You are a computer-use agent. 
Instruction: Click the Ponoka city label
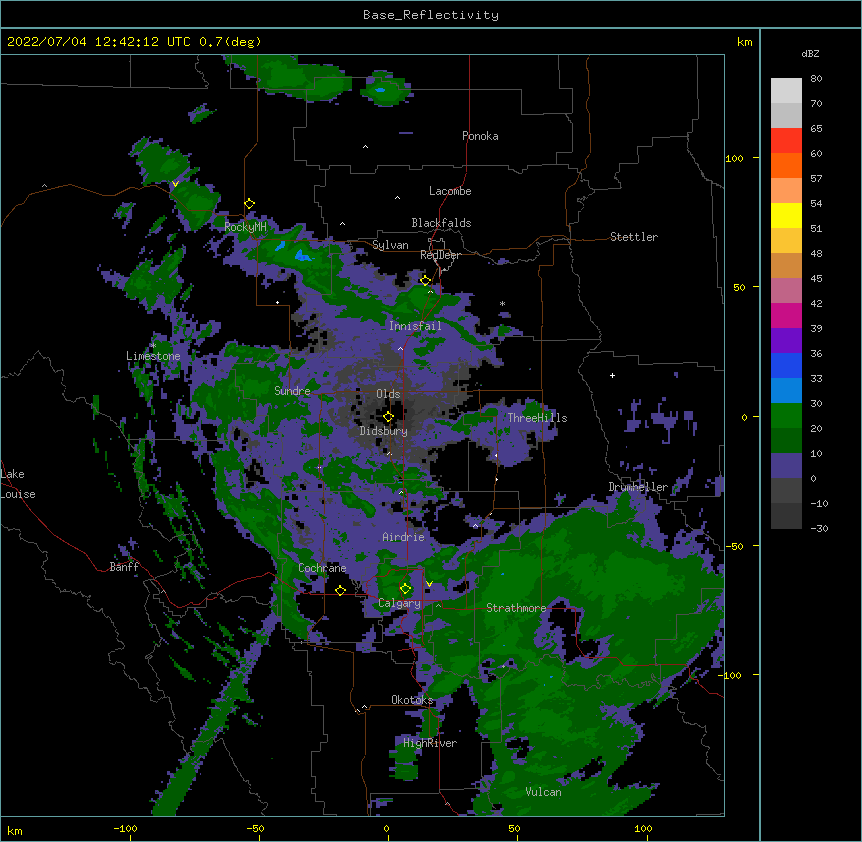point(480,136)
